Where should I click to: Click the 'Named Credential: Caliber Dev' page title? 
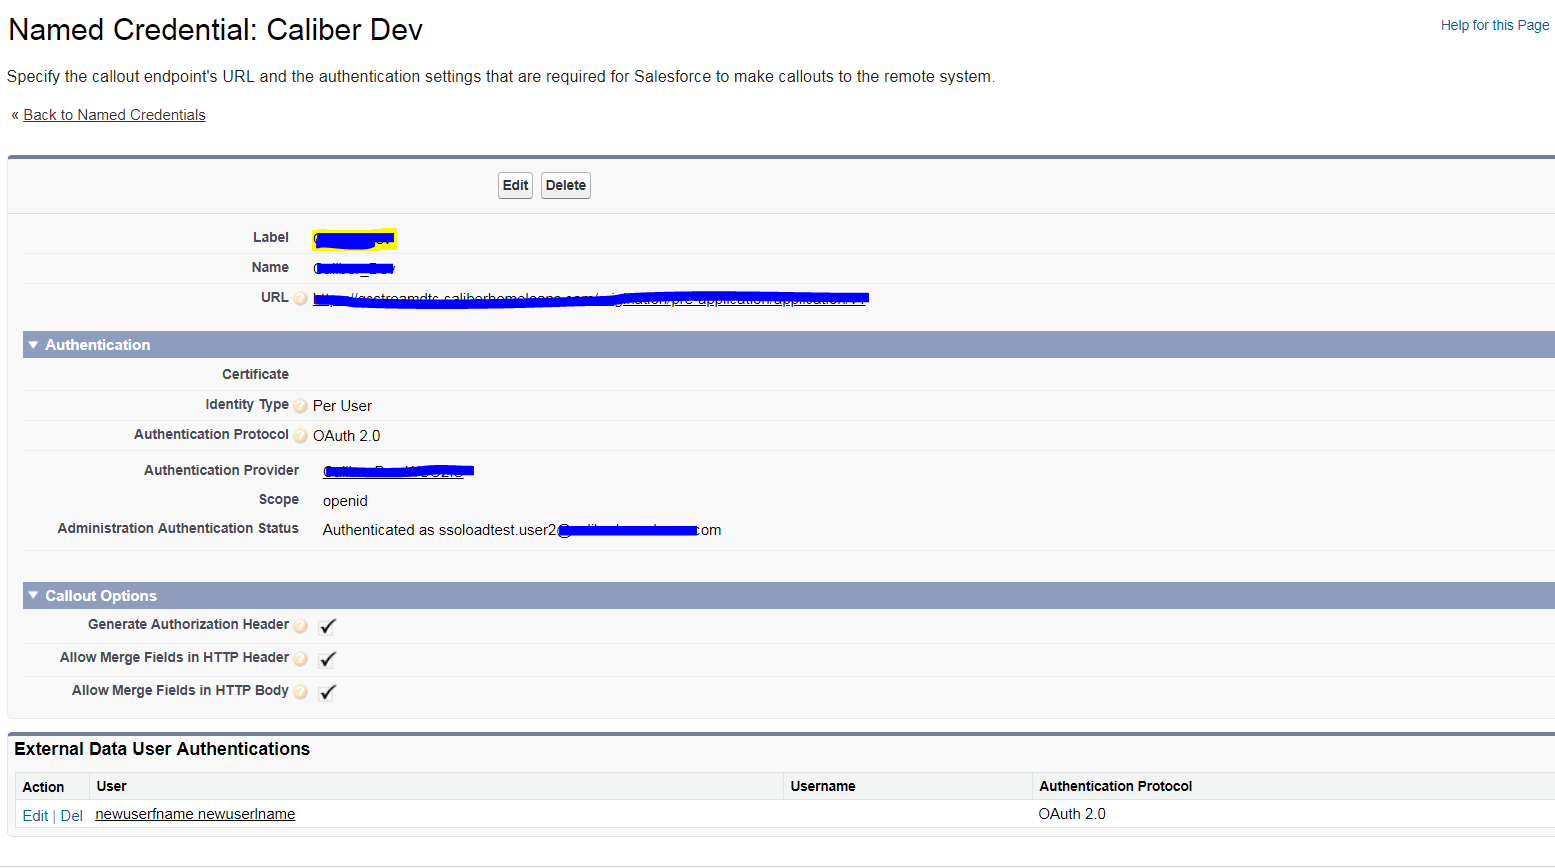pos(215,30)
